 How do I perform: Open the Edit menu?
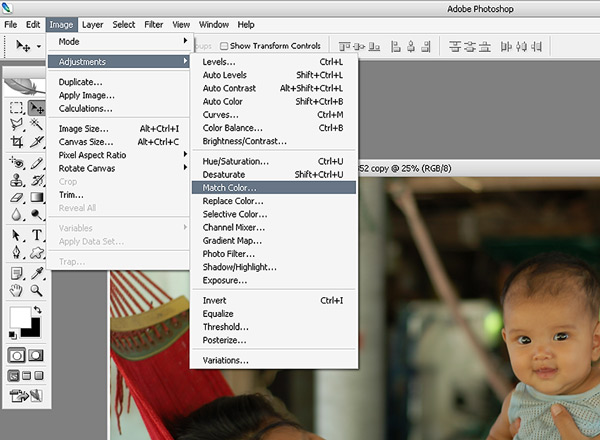[33, 24]
